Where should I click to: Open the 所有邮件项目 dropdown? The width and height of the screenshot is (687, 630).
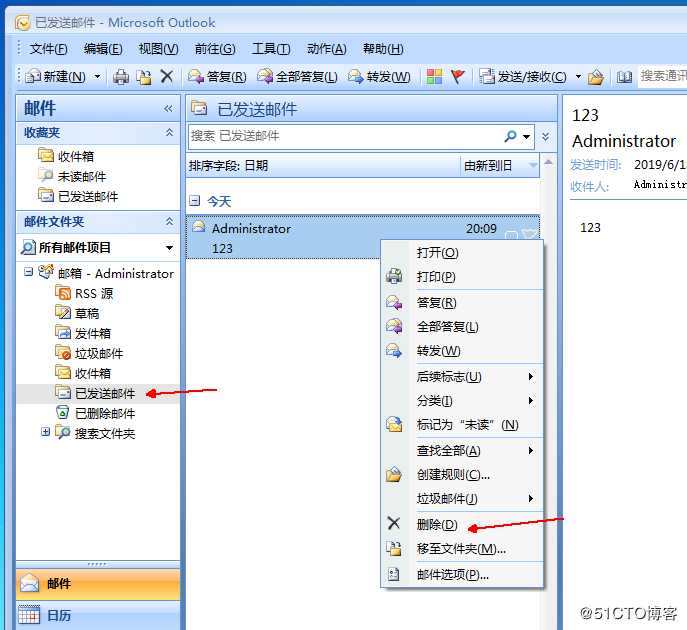(169, 248)
